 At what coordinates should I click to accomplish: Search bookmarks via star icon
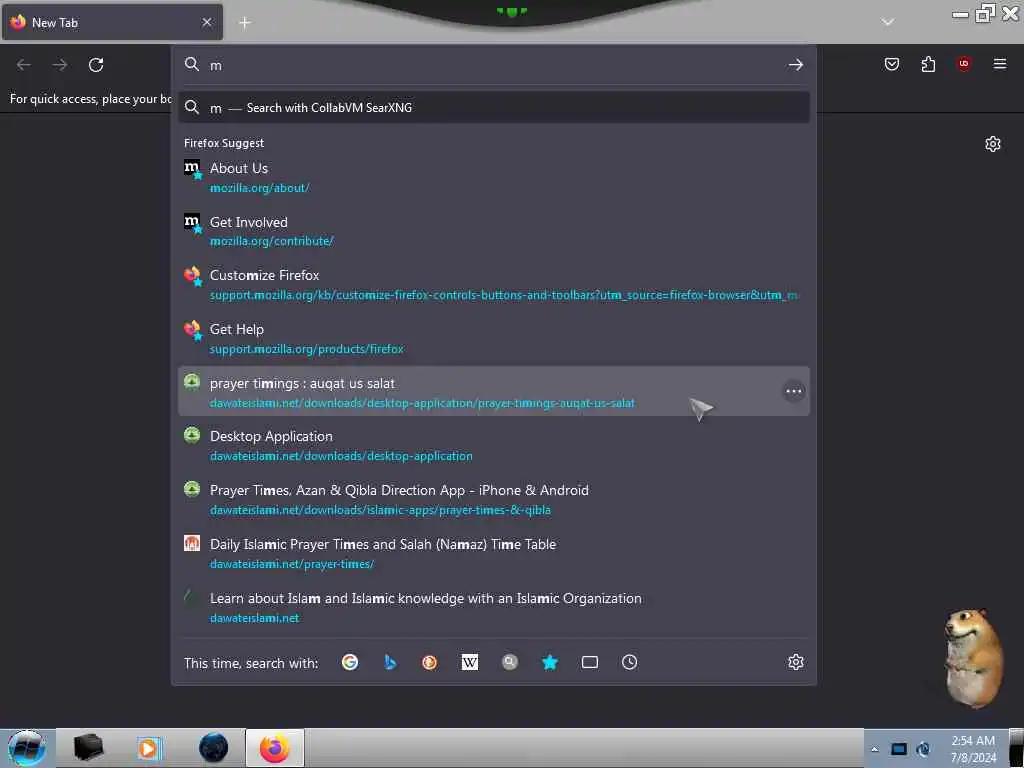coord(550,662)
